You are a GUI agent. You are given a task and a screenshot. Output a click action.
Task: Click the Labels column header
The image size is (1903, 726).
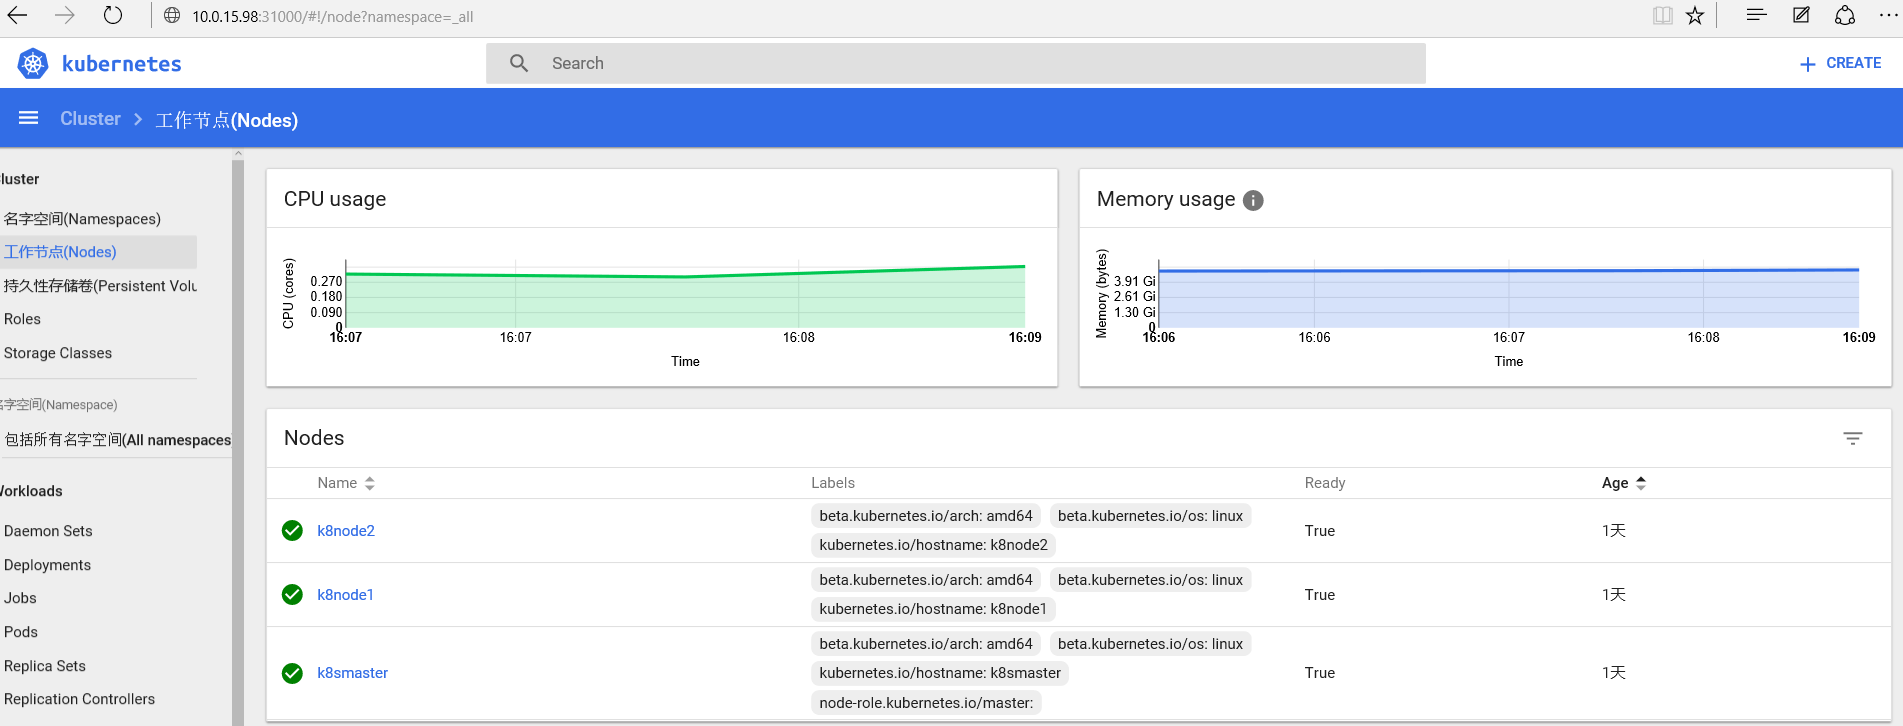[x=833, y=483]
